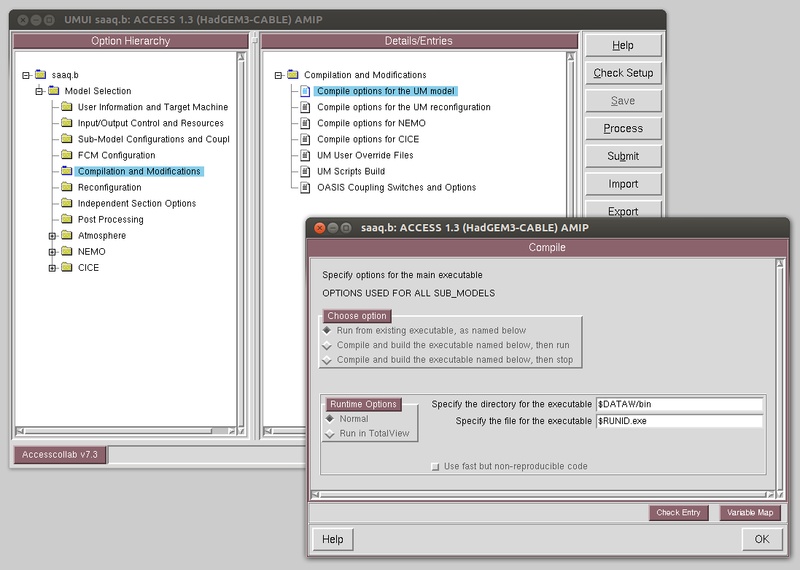Viewport: 800px width, 570px height.
Task: Collapse Compilation and Modifications in Details panel
Action: [278, 76]
